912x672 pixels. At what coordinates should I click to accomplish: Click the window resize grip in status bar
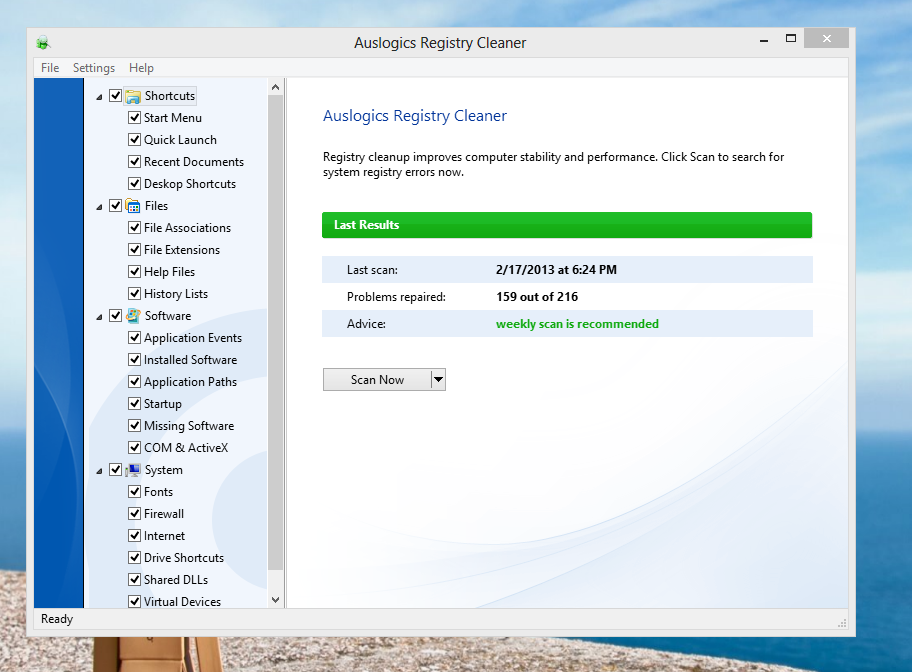842,623
